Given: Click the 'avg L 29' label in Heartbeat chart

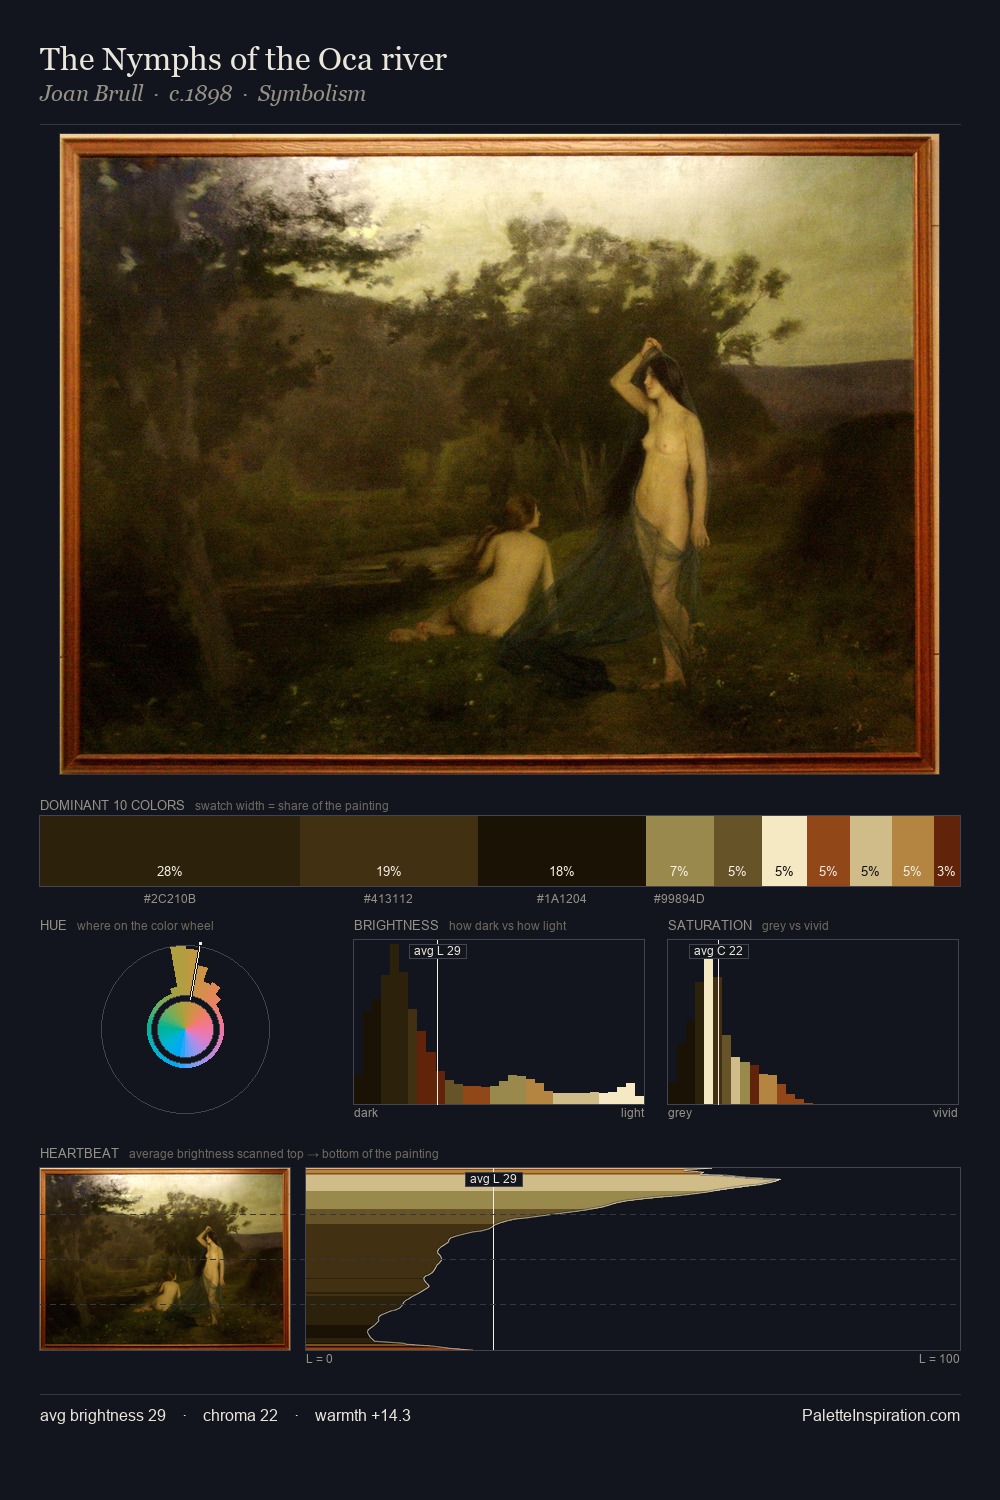Looking at the screenshot, I should click(493, 1179).
